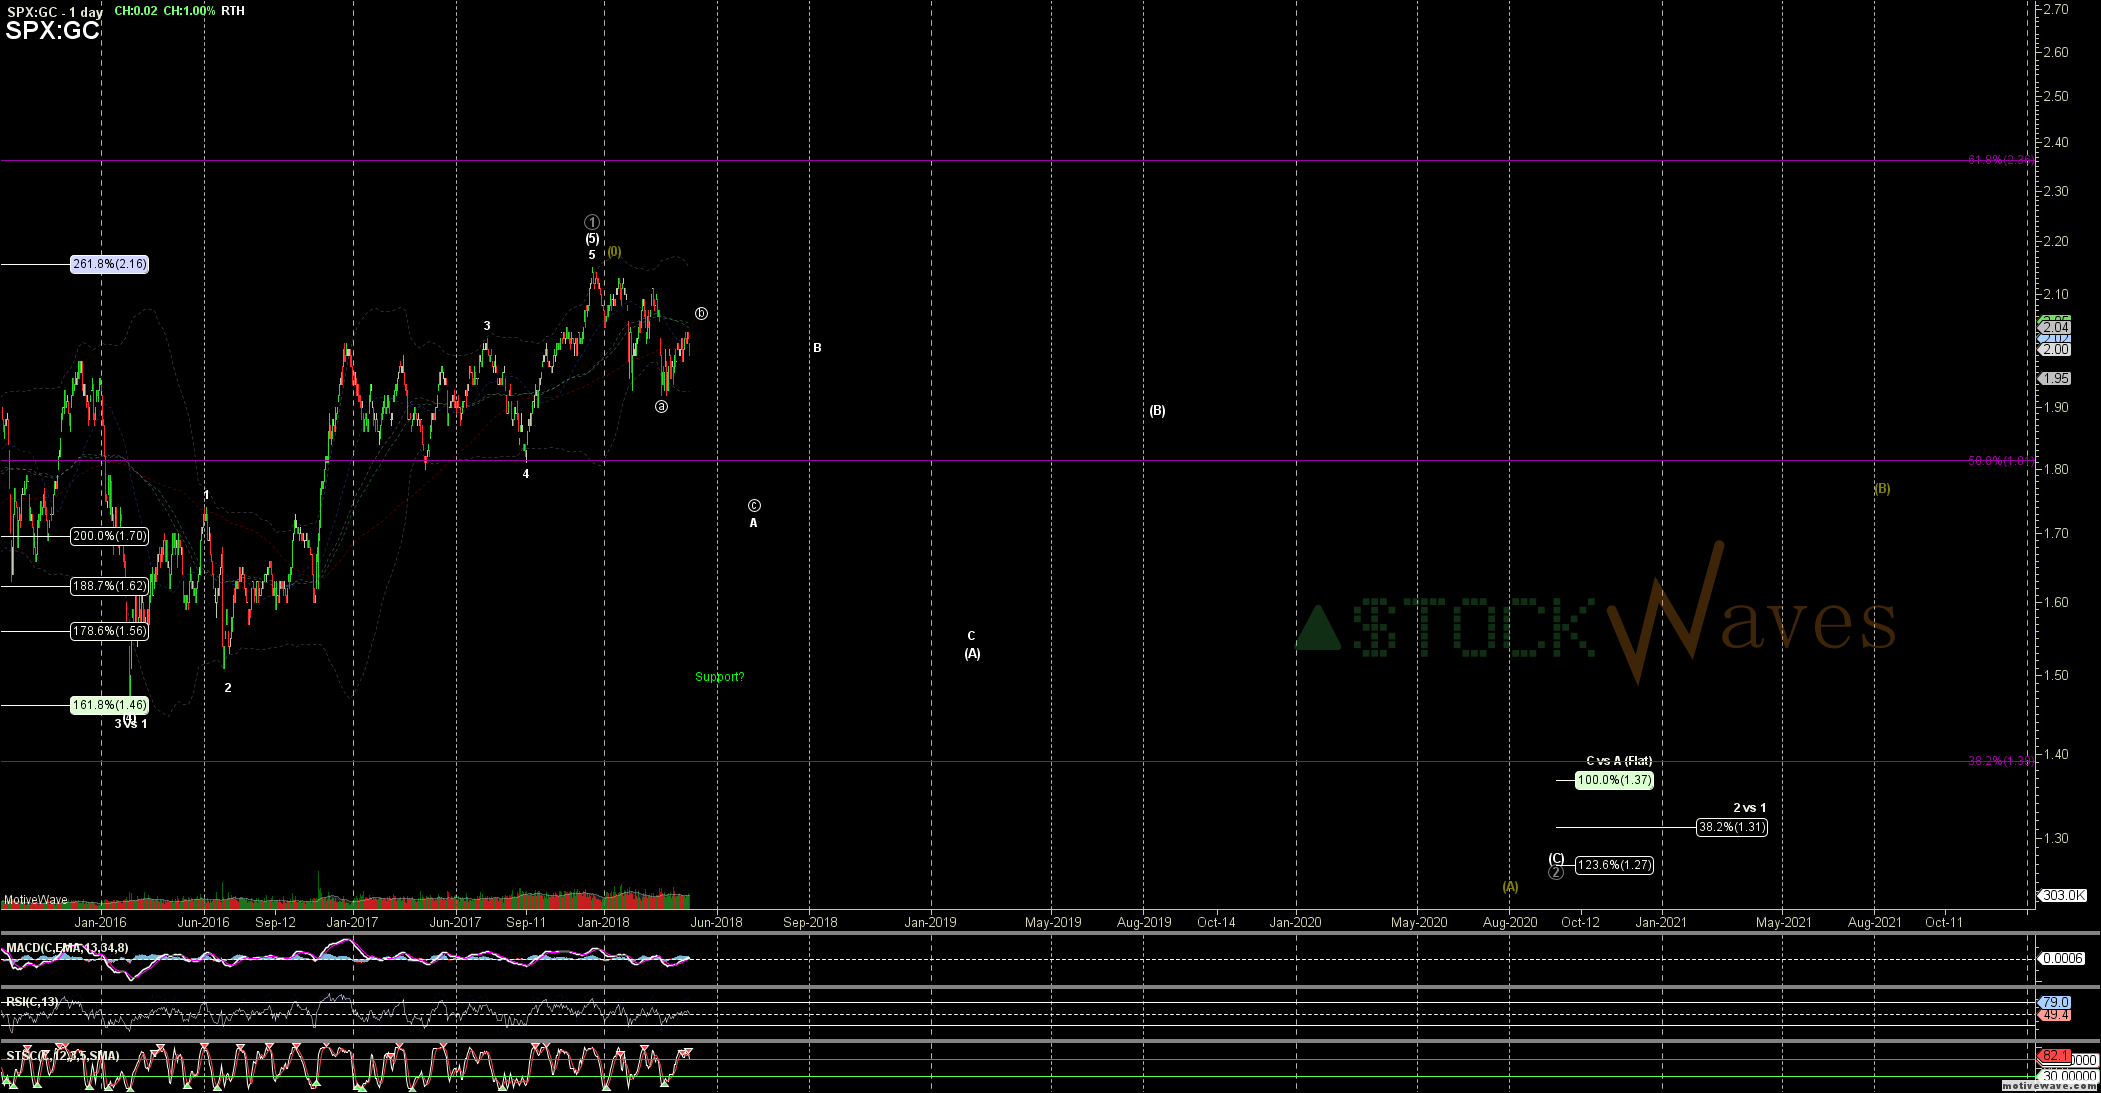
Task: Click the Jan-2016 date on the time axis
Action: tap(101, 923)
